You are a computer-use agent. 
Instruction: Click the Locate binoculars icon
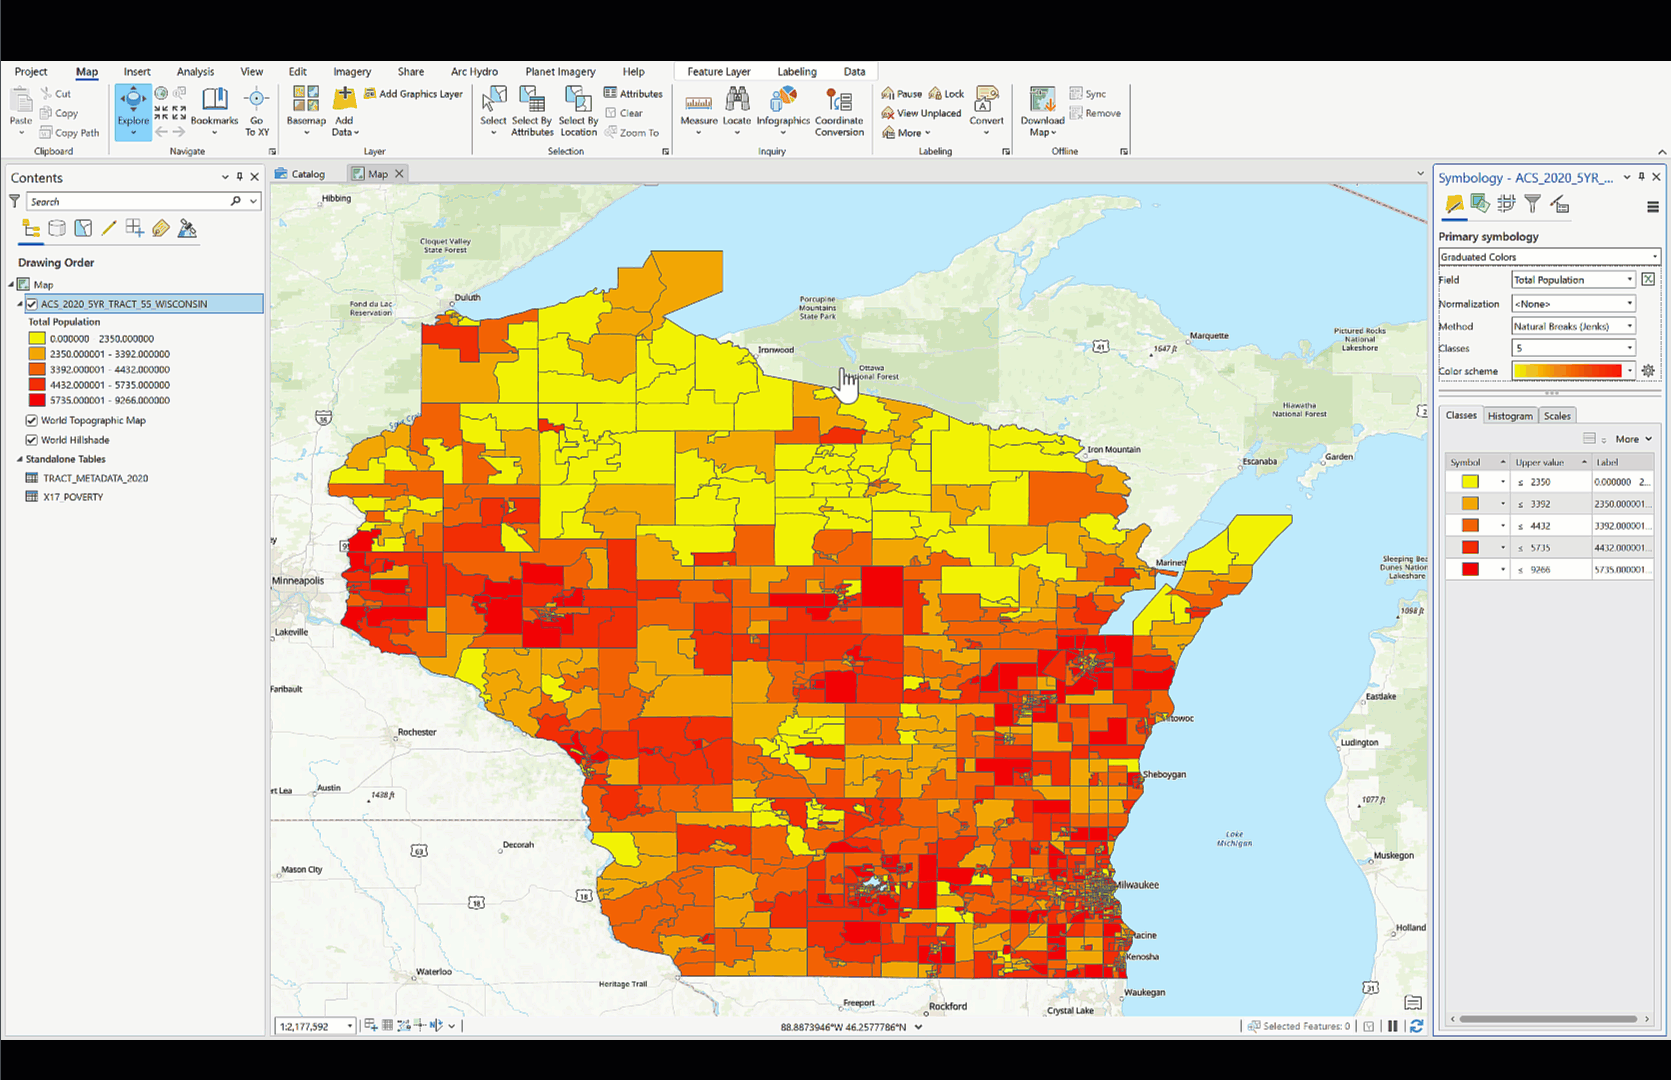737,100
